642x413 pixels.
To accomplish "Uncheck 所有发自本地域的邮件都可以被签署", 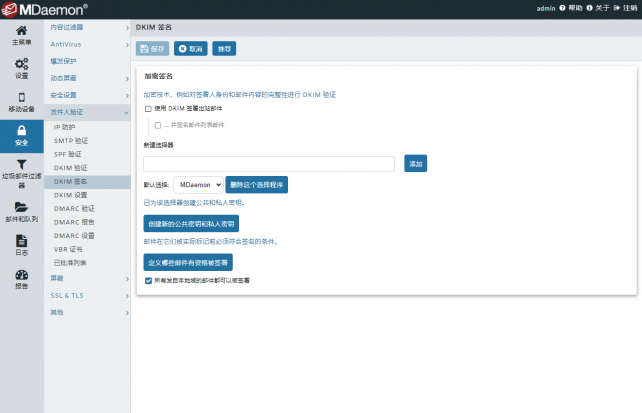I will (148, 280).
